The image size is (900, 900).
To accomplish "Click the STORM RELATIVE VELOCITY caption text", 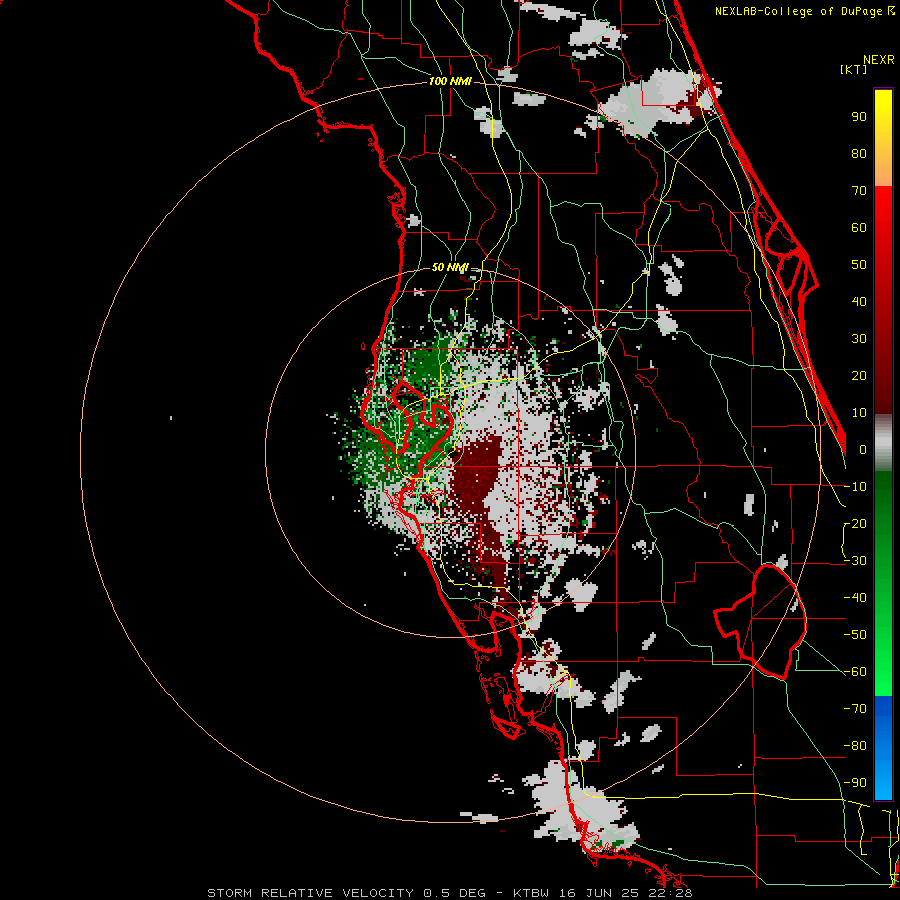I will coord(310,893).
